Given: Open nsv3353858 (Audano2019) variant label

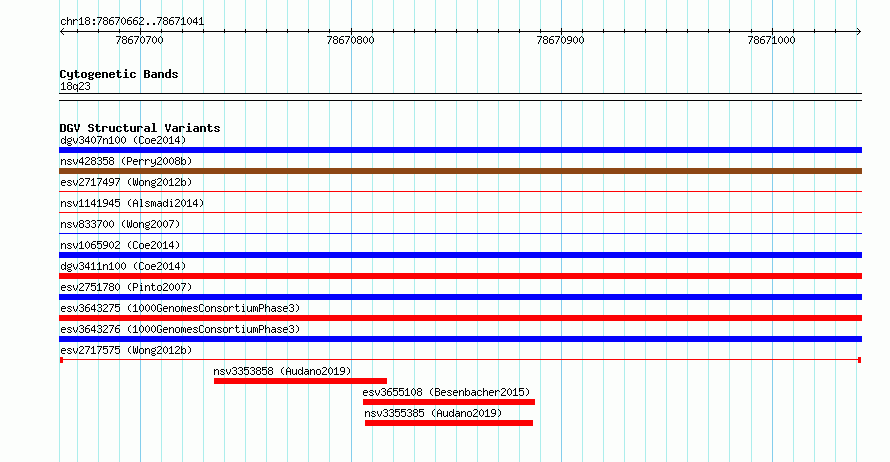Looking at the screenshot, I should (x=282, y=371).
